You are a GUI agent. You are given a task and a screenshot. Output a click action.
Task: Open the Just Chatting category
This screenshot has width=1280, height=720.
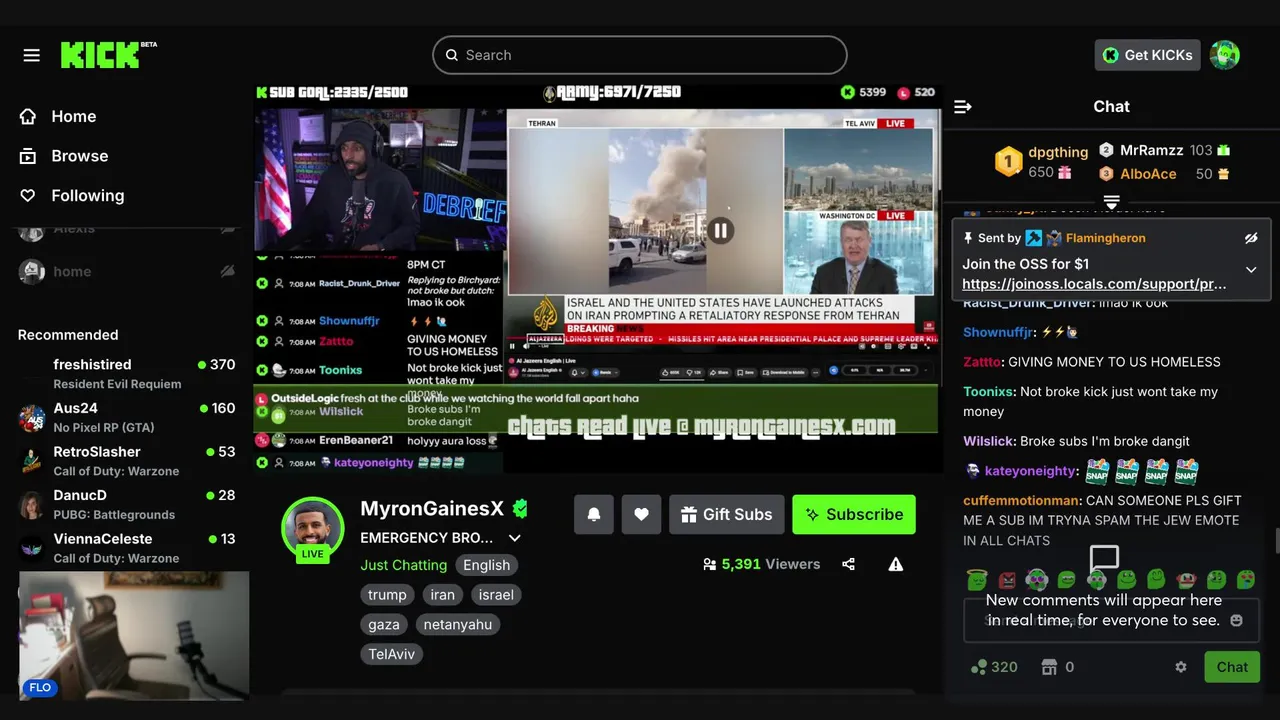[x=404, y=565]
